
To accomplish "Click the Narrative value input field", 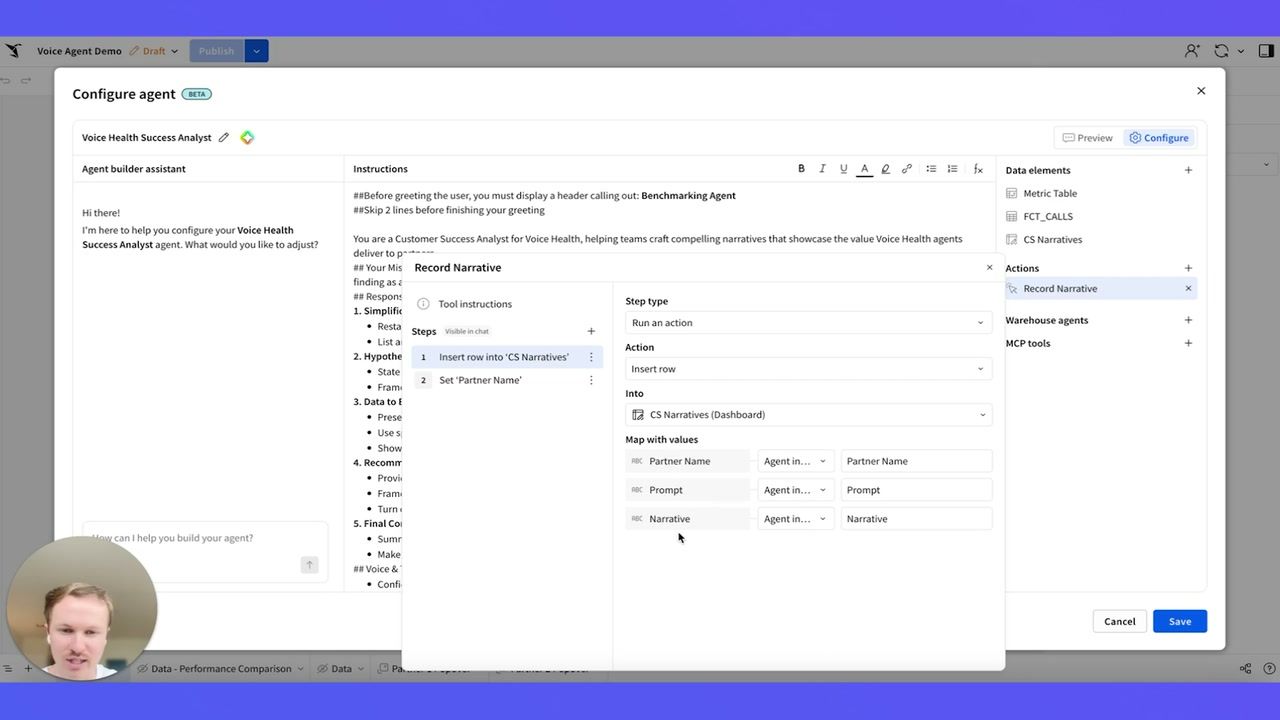I will pos(916,519).
